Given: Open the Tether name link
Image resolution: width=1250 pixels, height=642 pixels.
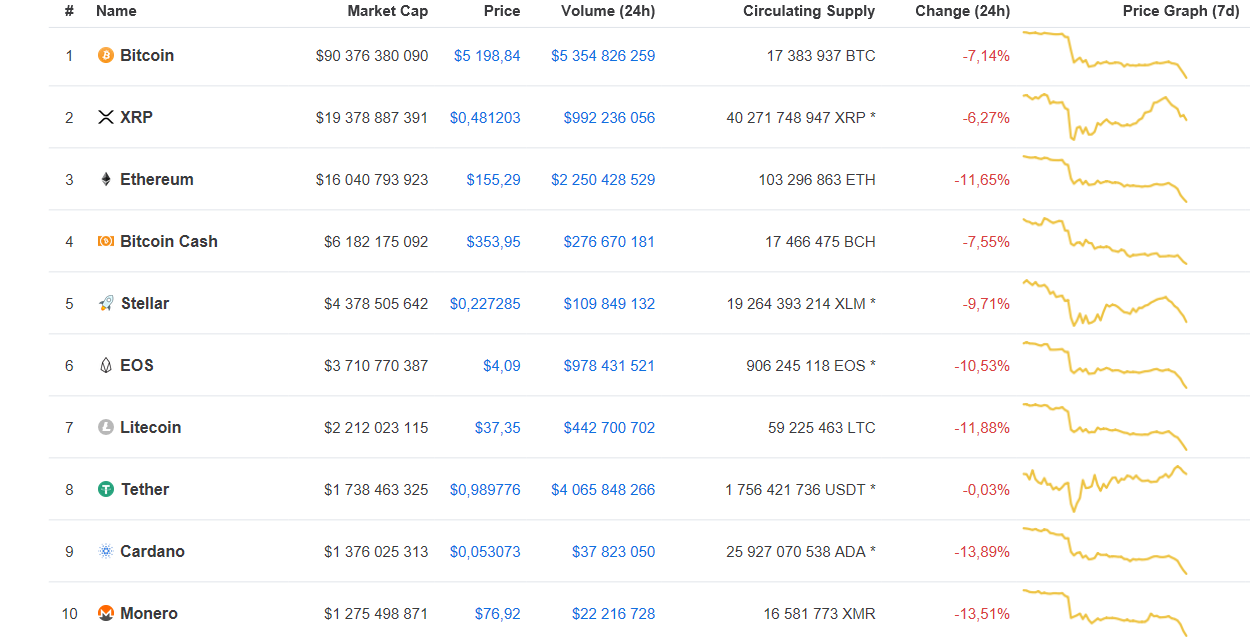Looking at the screenshot, I should (x=145, y=490).
